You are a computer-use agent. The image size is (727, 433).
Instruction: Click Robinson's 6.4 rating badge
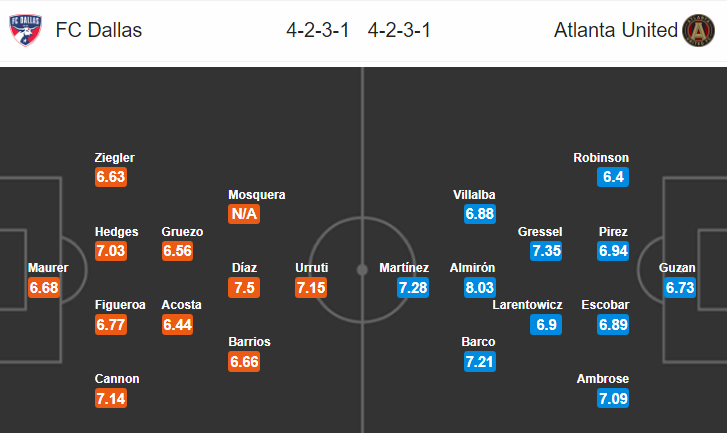point(613,177)
